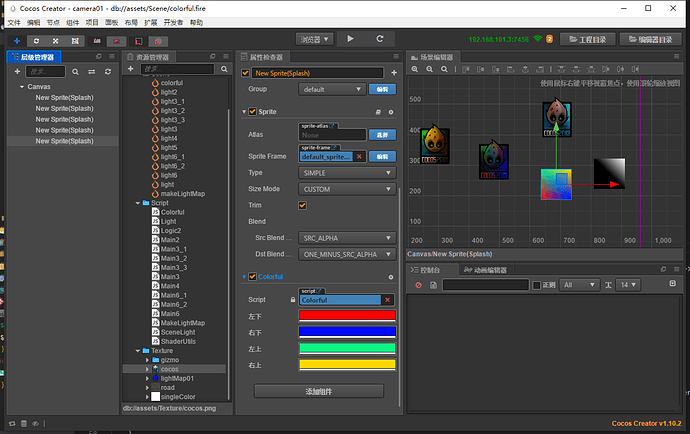Click the red 左下 color swatch
690x434 pixels.
click(346, 316)
